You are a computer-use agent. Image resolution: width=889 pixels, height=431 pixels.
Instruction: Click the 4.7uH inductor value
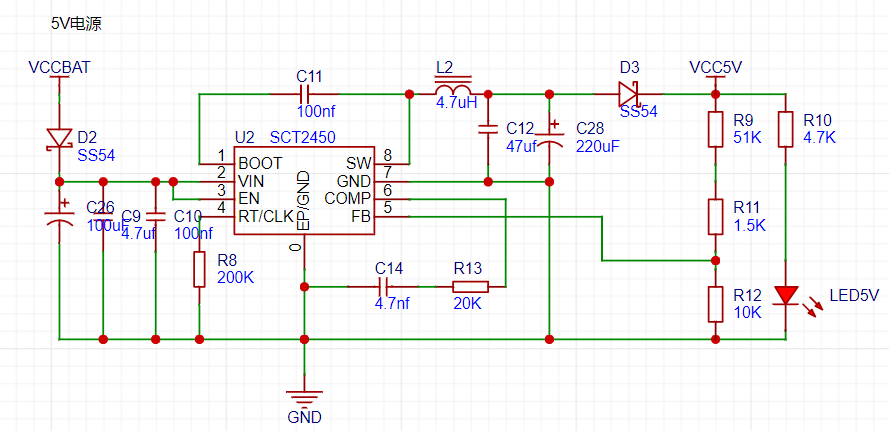[x=456, y=105]
